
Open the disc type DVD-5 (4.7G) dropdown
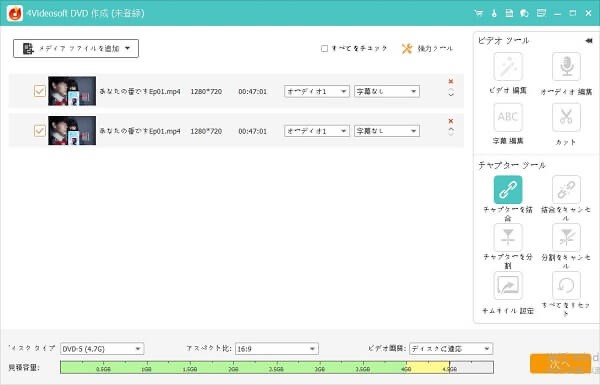pos(102,349)
